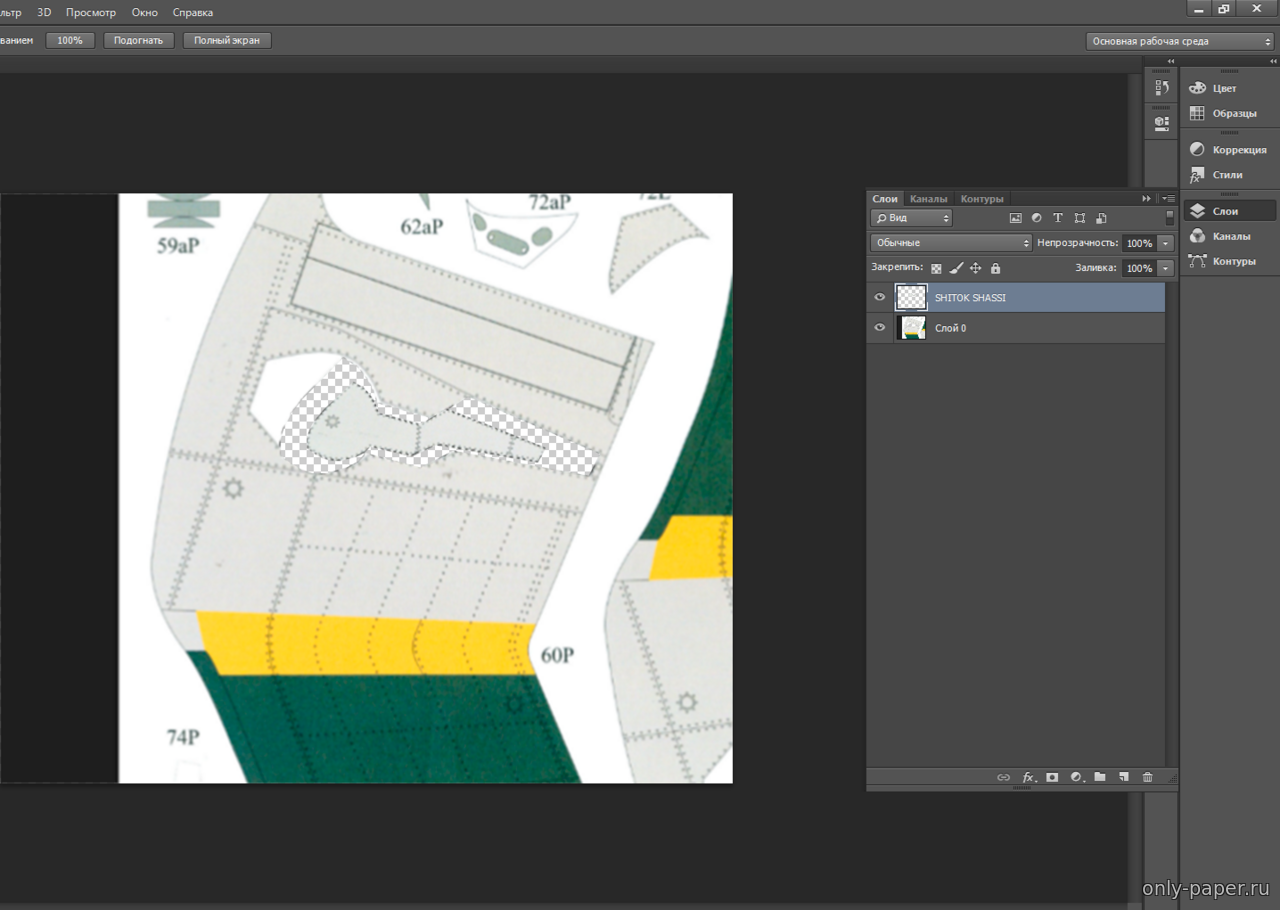Open the fill (Заливка) slider arrow
1280x910 pixels.
pos(1165,268)
